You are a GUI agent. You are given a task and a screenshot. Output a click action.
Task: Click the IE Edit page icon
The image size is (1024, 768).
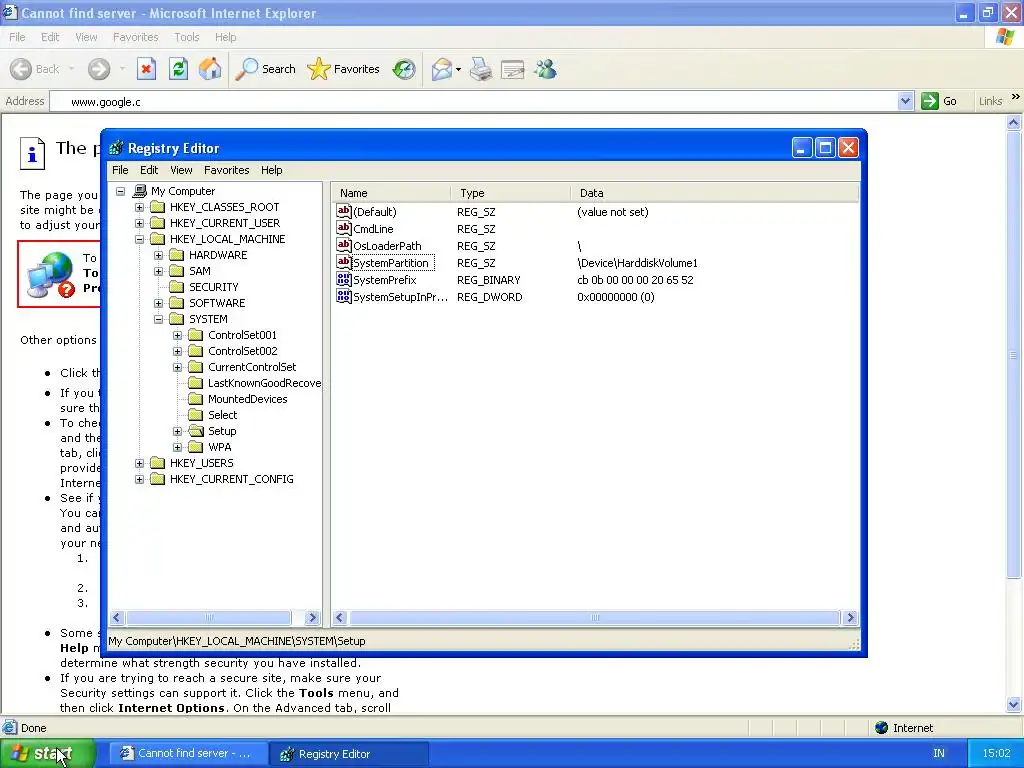[513, 69]
